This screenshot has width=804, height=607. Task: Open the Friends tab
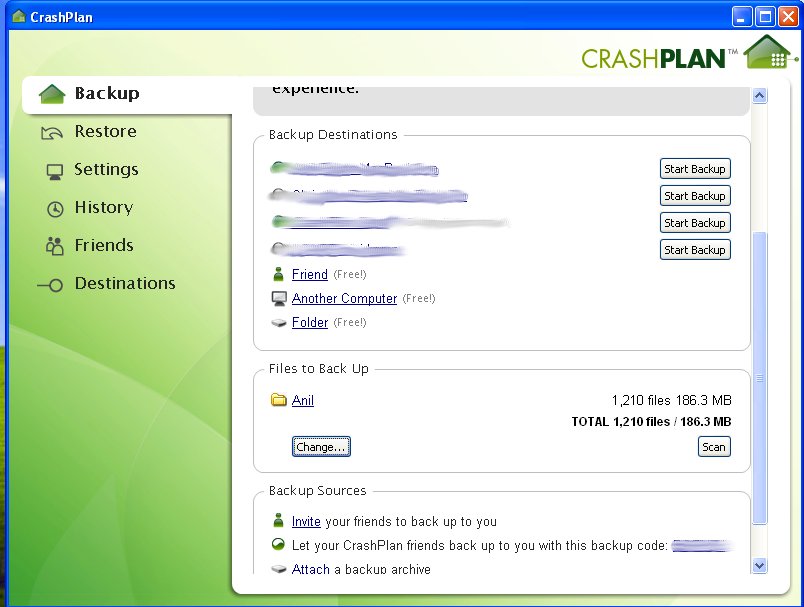pyautogui.click(x=104, y=246)
